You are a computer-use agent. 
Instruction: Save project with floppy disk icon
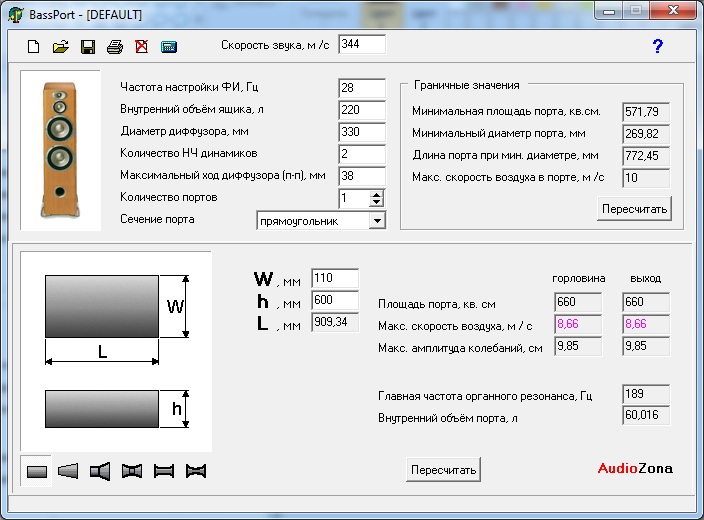(88, 46)
